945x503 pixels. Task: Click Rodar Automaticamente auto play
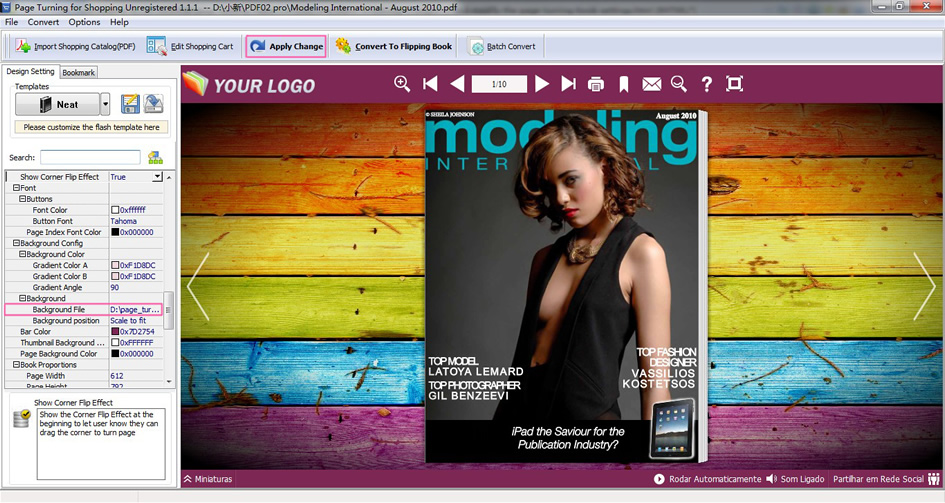point(708,479)
